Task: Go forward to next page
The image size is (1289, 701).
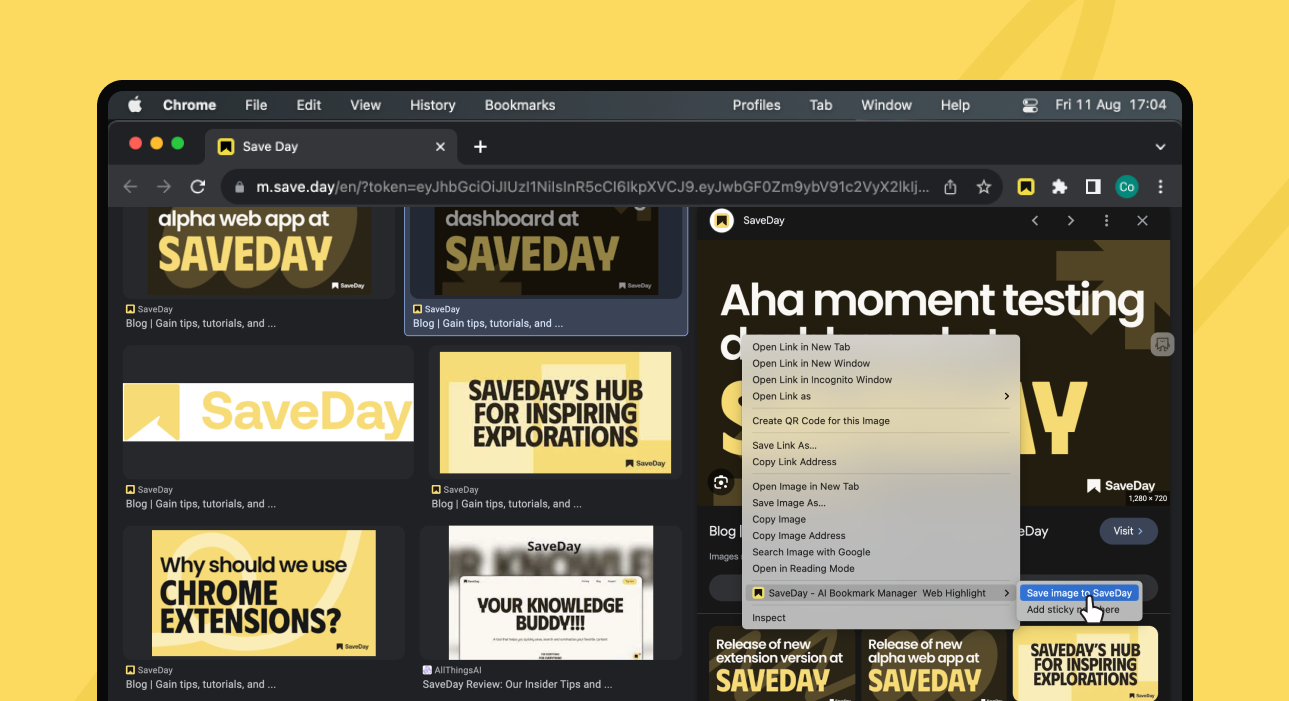Action: pos(164,187)
